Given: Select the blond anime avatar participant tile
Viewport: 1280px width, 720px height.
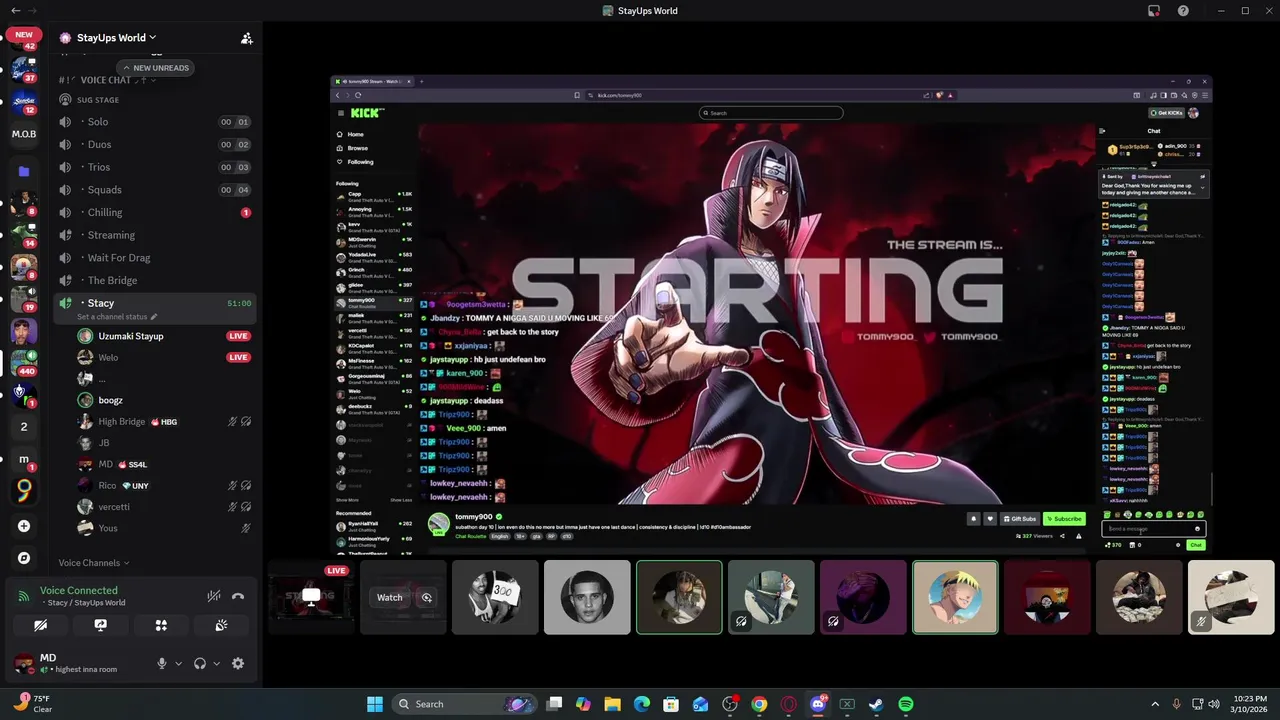Looking at the screenshot, I should coord(955,598).
